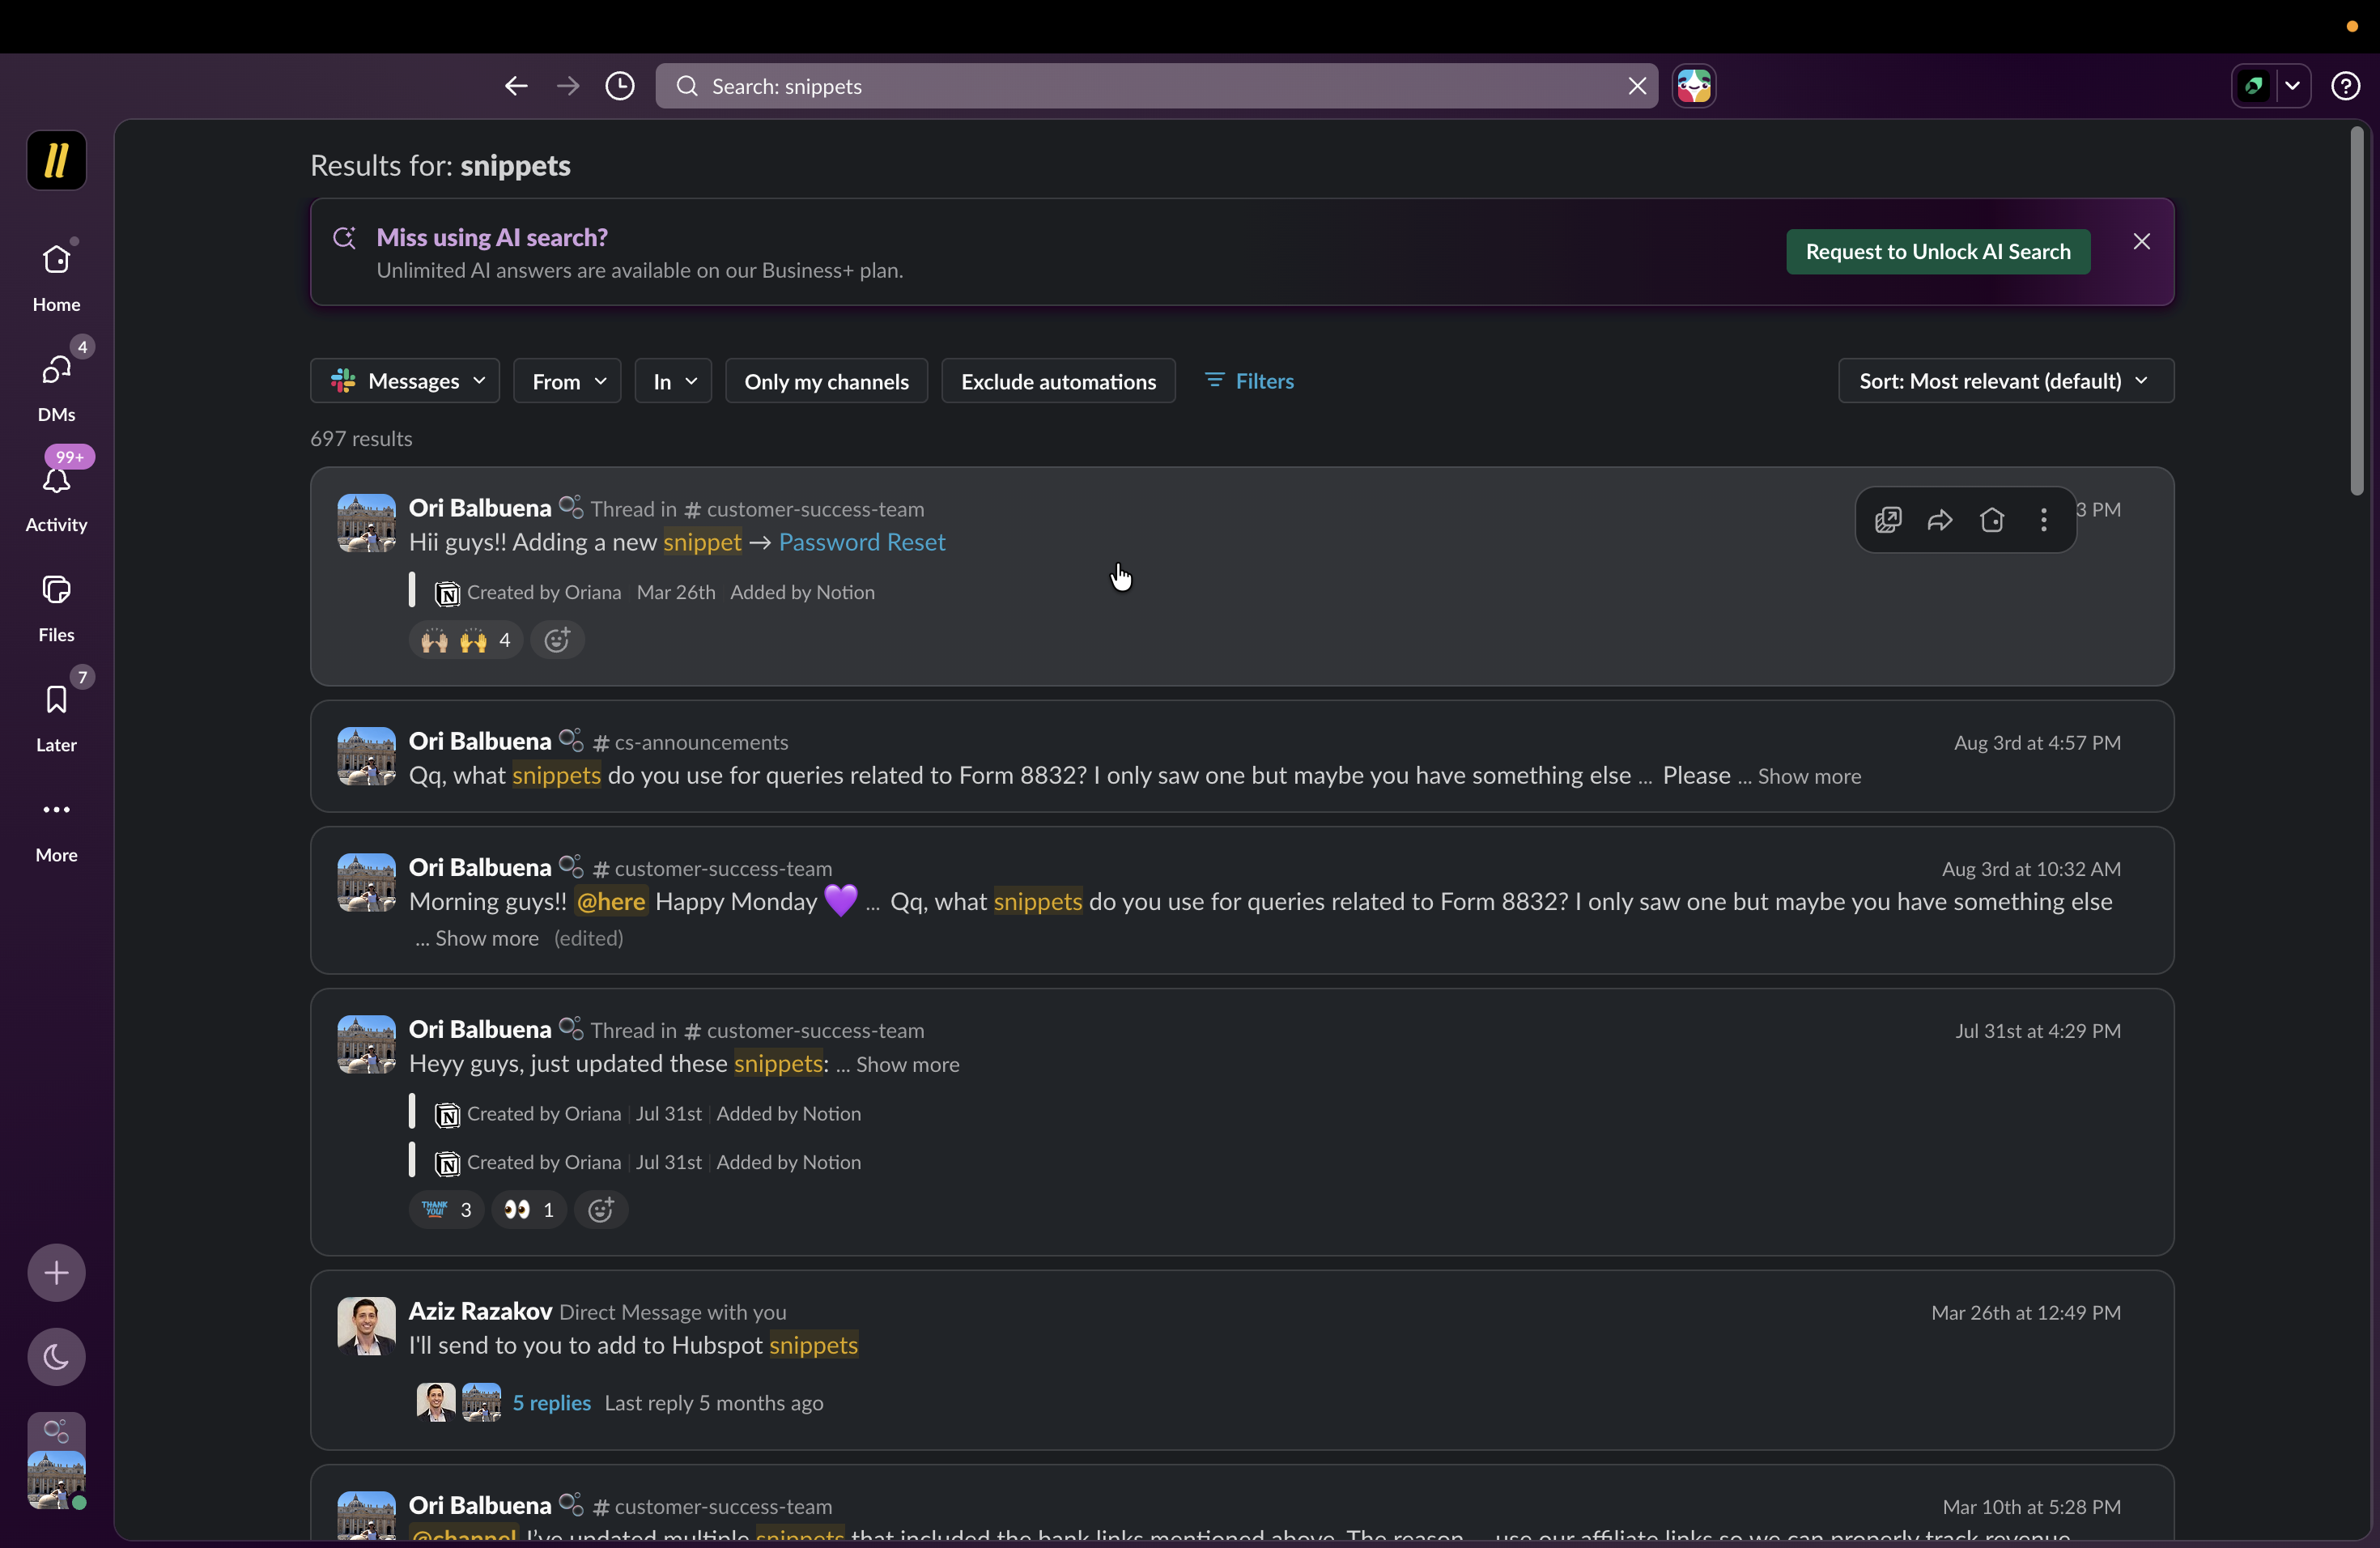The height and width of the screenshot is (1548, 2380).
Task: Click the 'Mar 26th at 12:49 PM' timestamp
Action: pos(2026,1313)
